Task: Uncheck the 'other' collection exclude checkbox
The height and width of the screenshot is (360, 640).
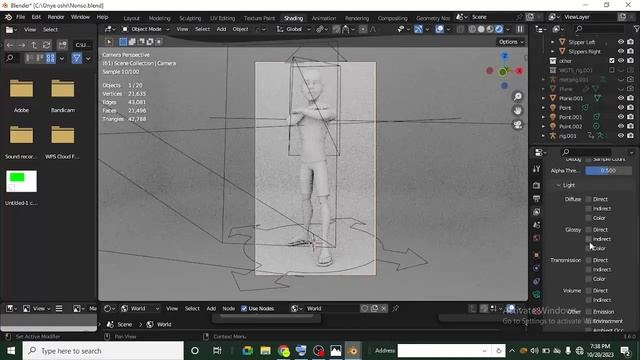Action: [611, 61]
